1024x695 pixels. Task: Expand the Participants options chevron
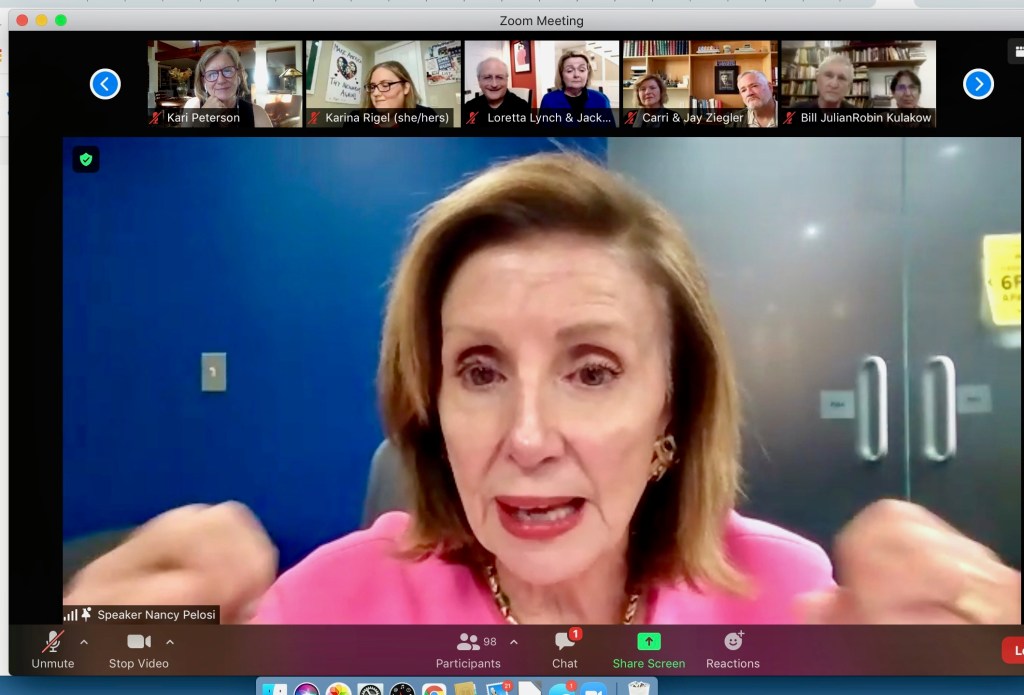pyautogui.click(x=514, y=642)
